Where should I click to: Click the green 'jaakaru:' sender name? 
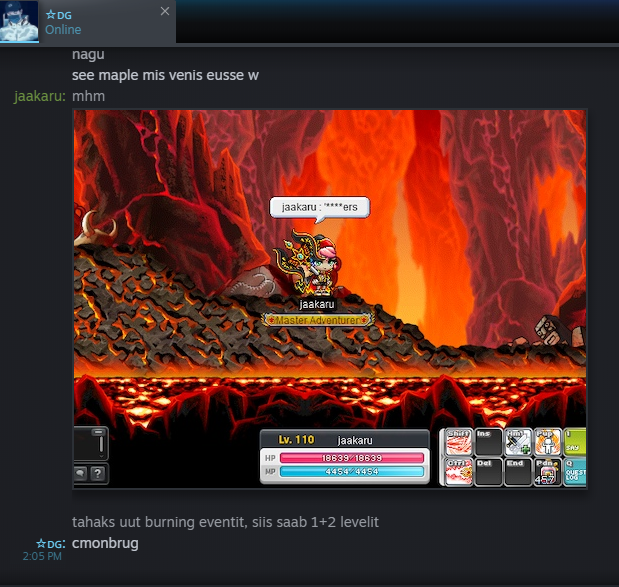tap(40, 96)
